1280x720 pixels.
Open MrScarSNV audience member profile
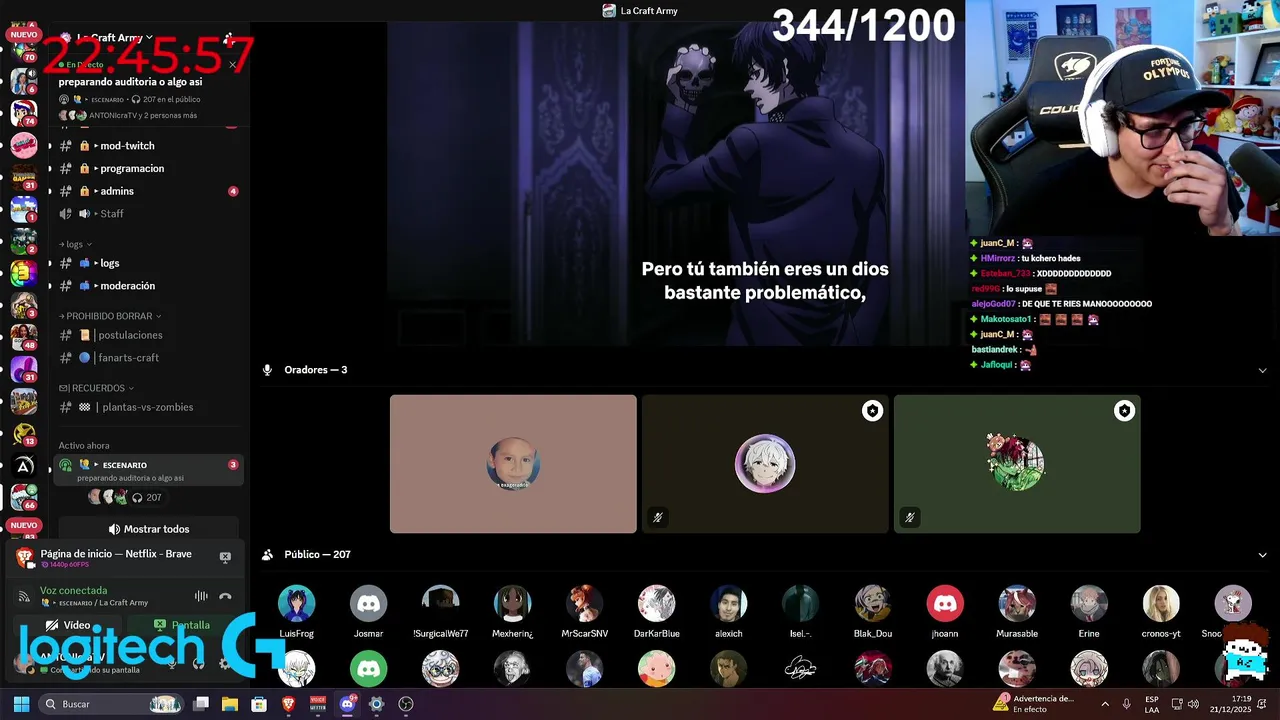(584, 611)
